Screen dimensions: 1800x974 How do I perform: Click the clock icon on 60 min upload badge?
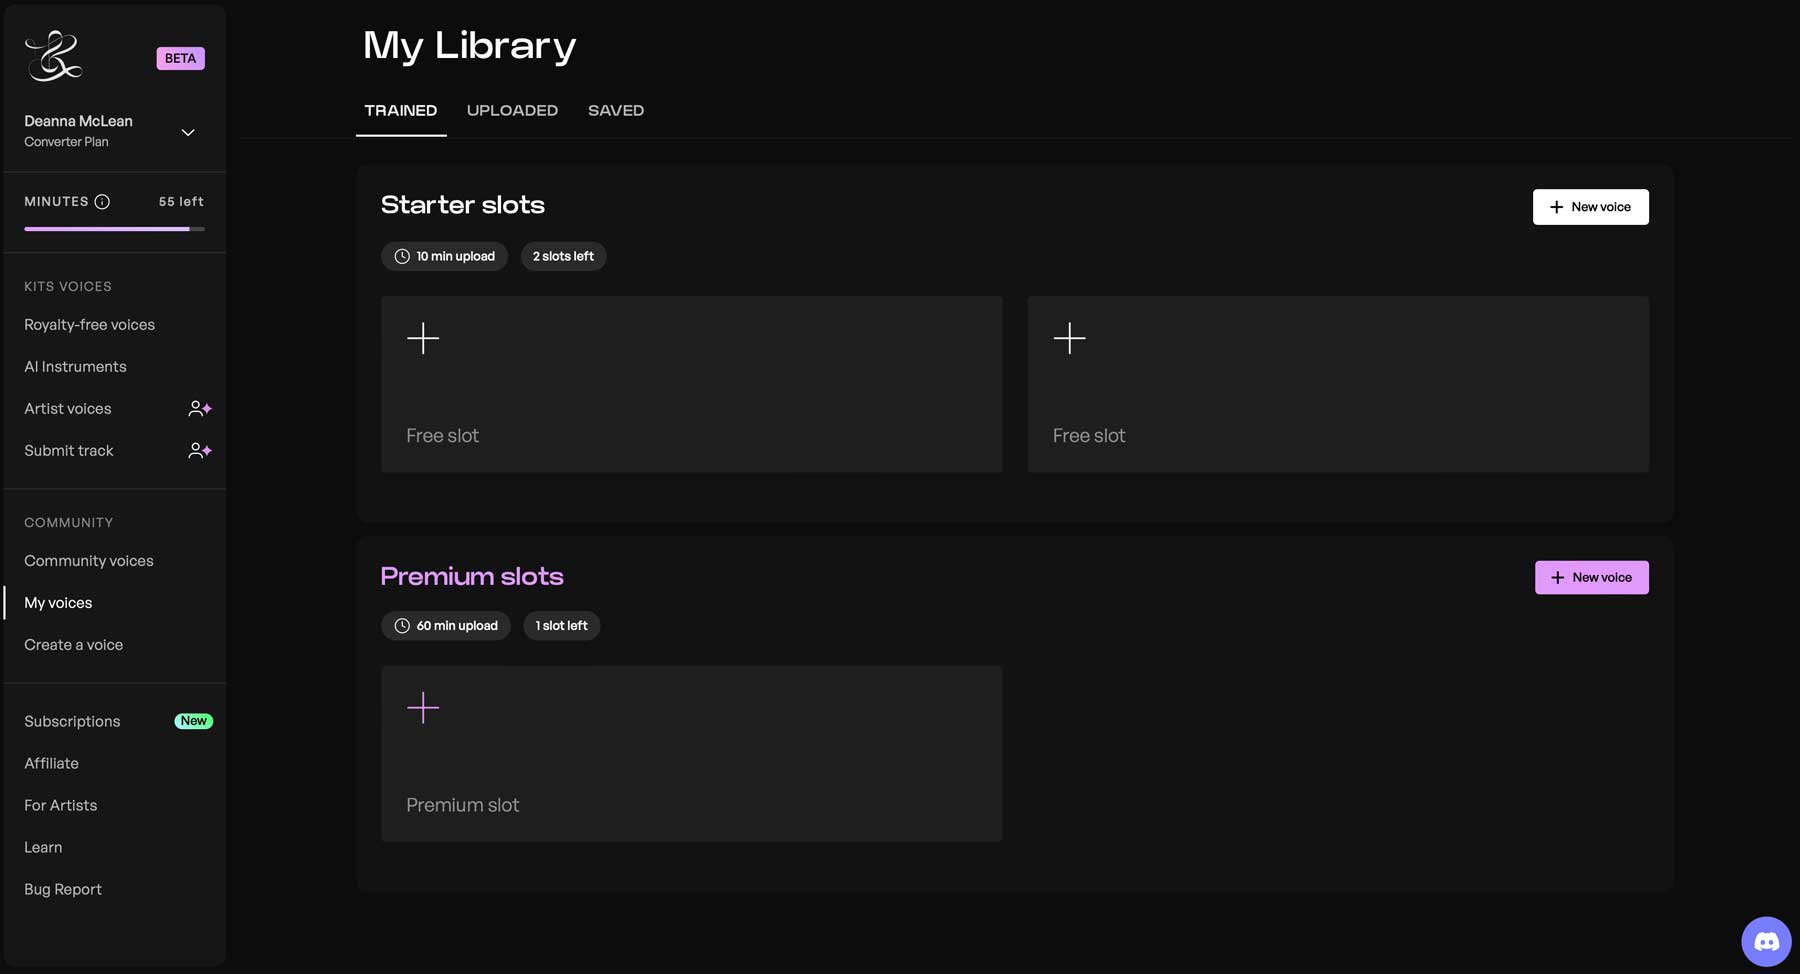pos(402,625)
